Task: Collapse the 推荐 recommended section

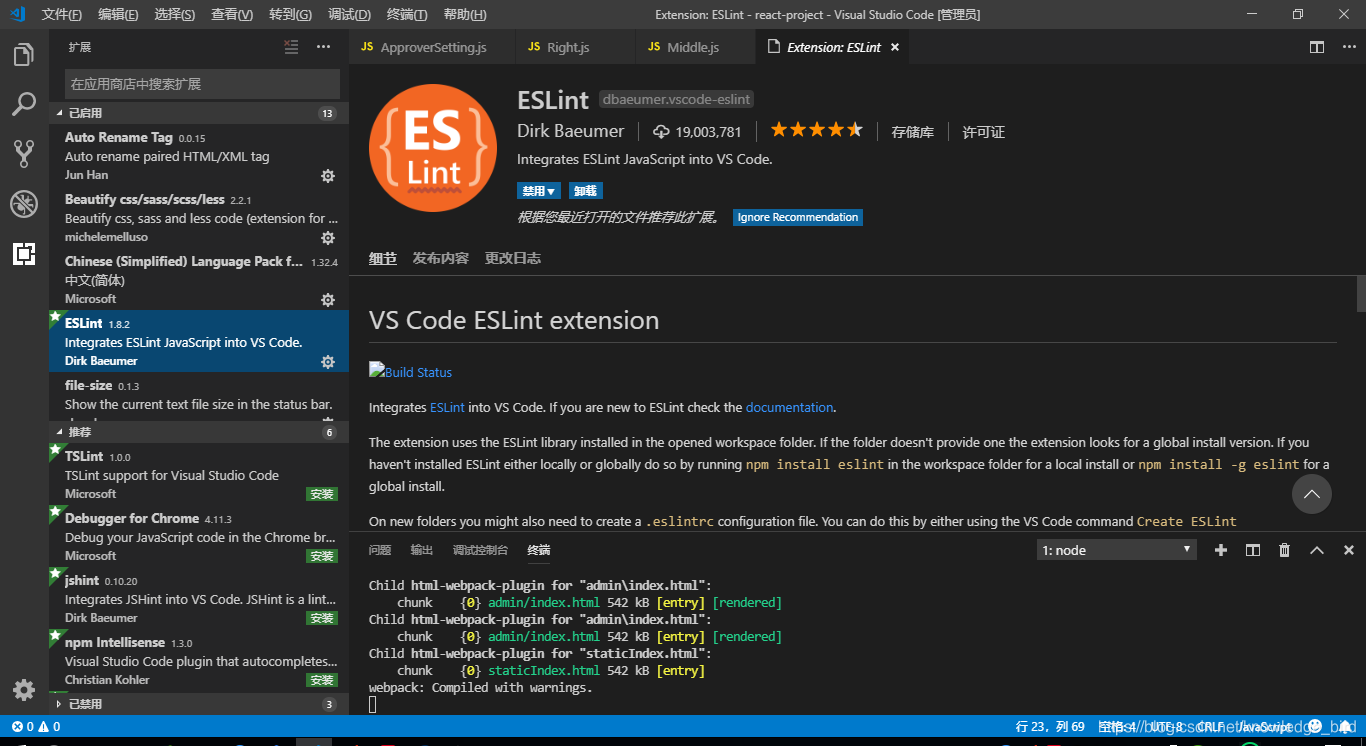Action: pos(199,432)
